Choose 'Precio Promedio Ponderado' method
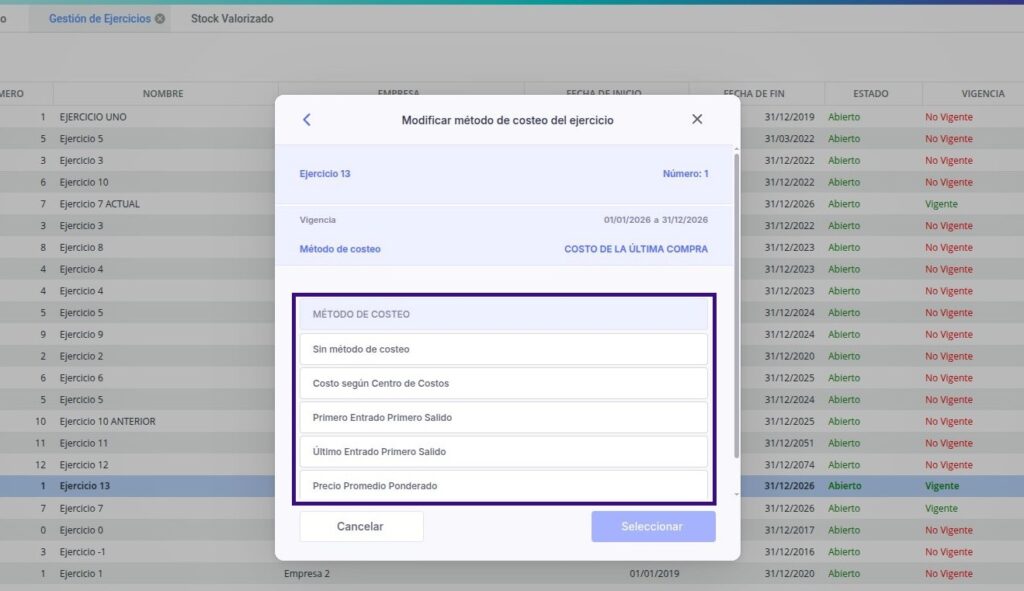Screen dimensions: 1024x591 click(503, 485)
